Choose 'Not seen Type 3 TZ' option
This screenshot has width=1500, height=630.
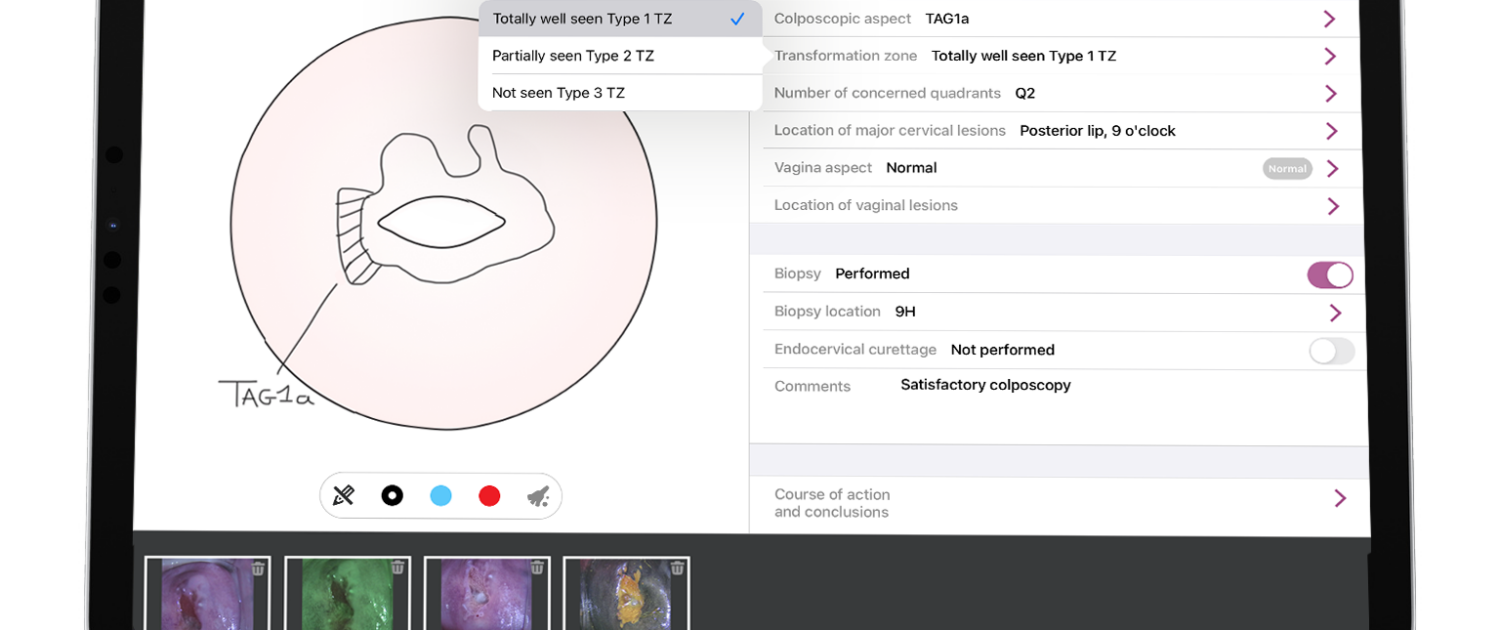(x=620, y=93)
